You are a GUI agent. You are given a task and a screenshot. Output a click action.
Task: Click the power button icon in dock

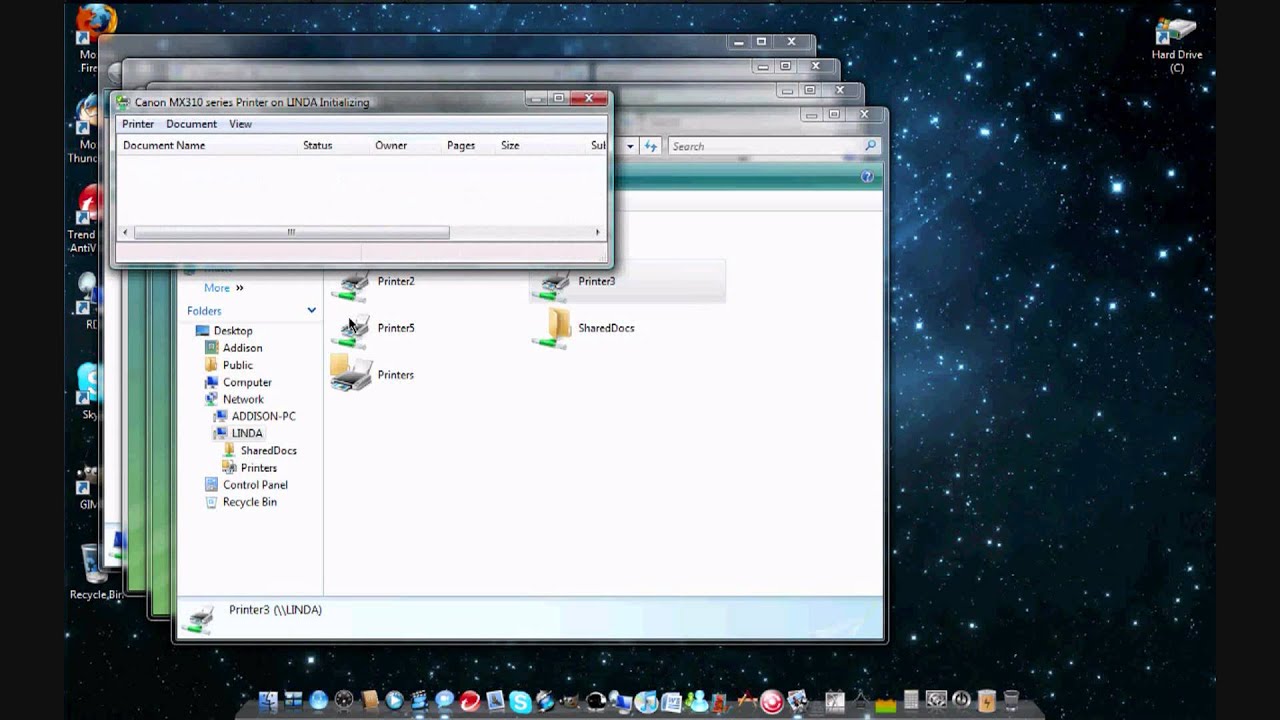coord(961,700)
